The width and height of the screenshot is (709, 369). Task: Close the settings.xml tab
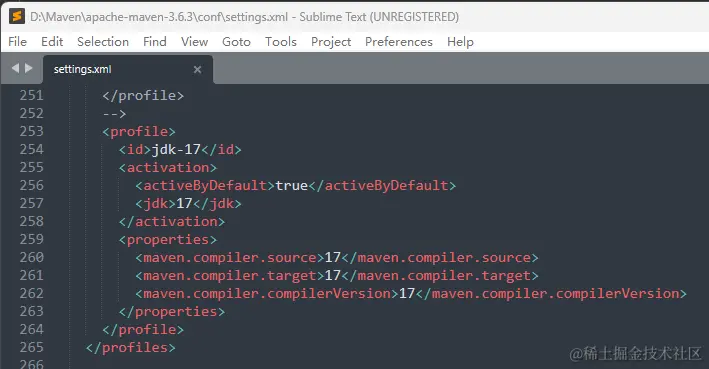(198, 70)
